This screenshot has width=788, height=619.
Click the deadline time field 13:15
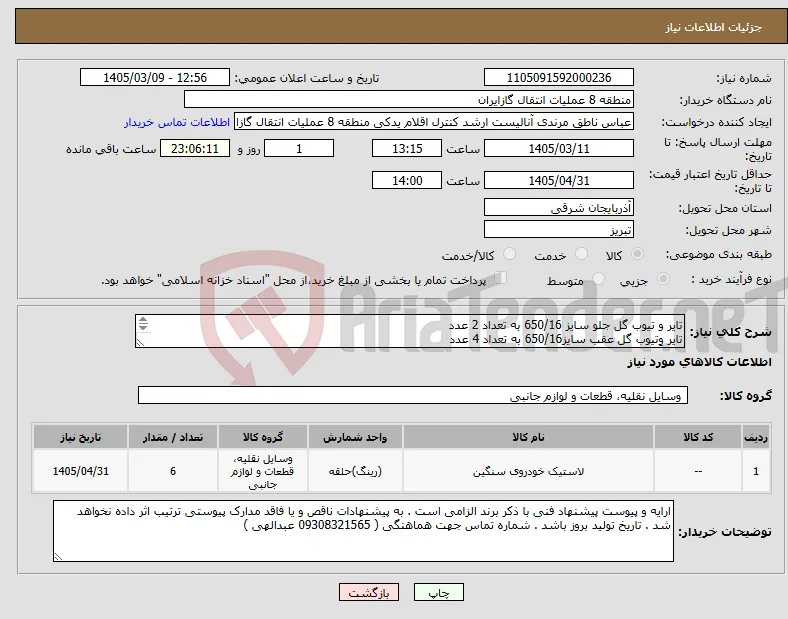click(x=407, y=149)
